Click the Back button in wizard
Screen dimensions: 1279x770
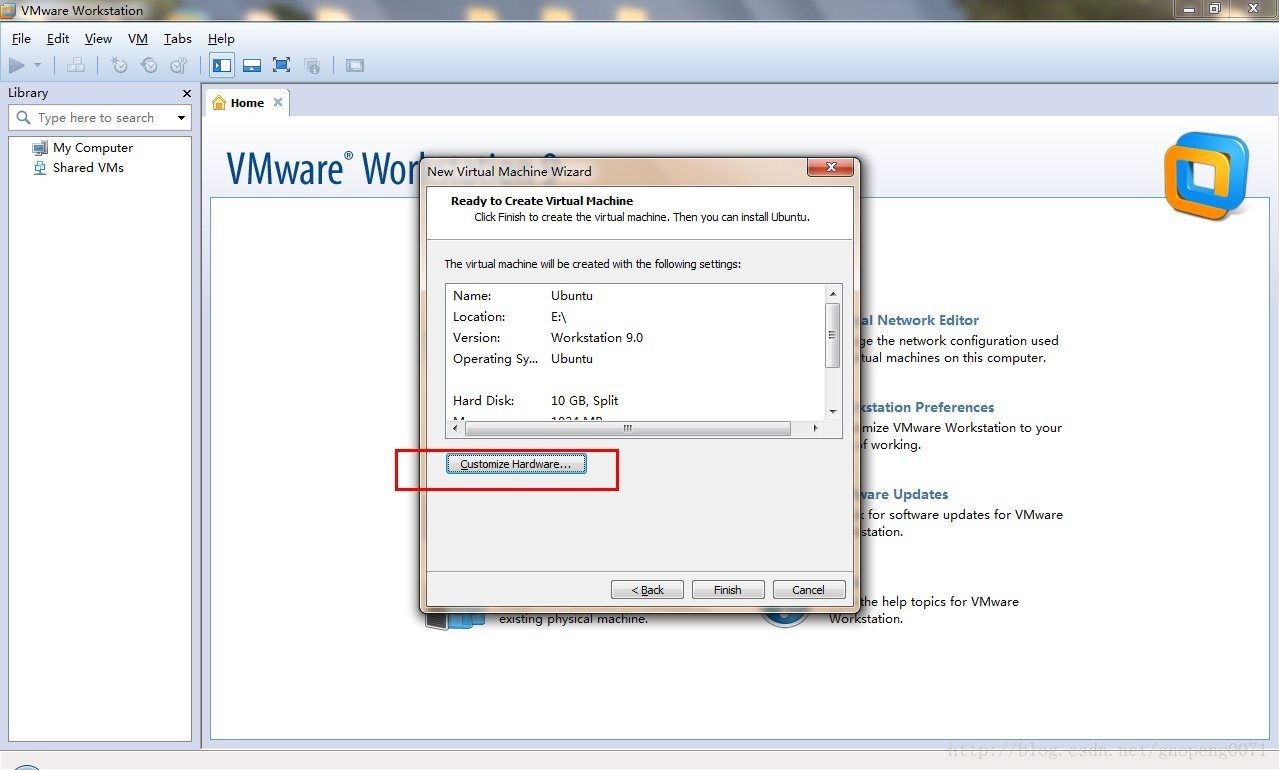tap(647, 590)
